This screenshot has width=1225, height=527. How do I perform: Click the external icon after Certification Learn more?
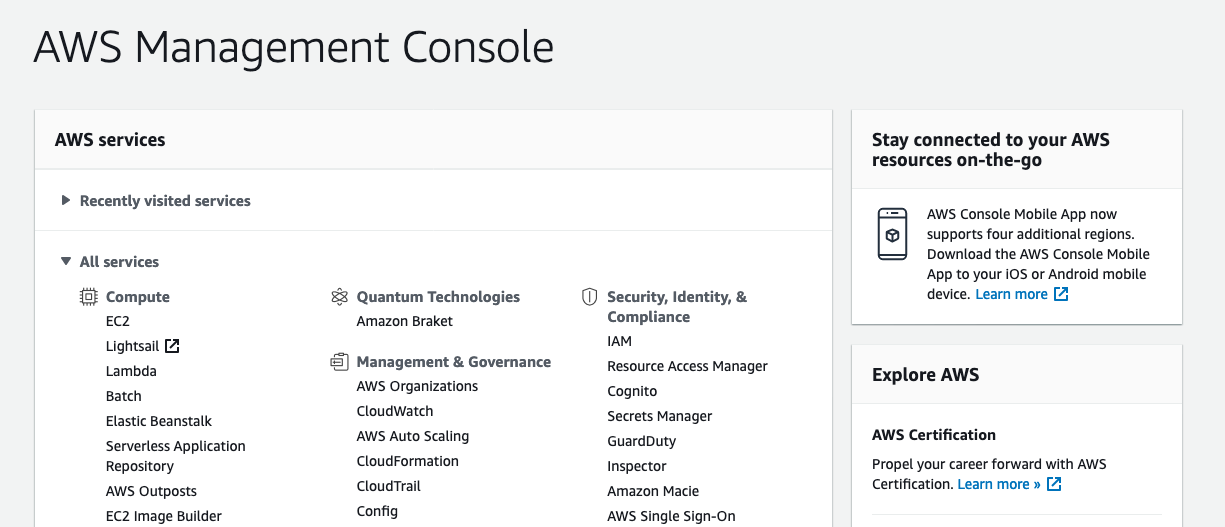1054,484
